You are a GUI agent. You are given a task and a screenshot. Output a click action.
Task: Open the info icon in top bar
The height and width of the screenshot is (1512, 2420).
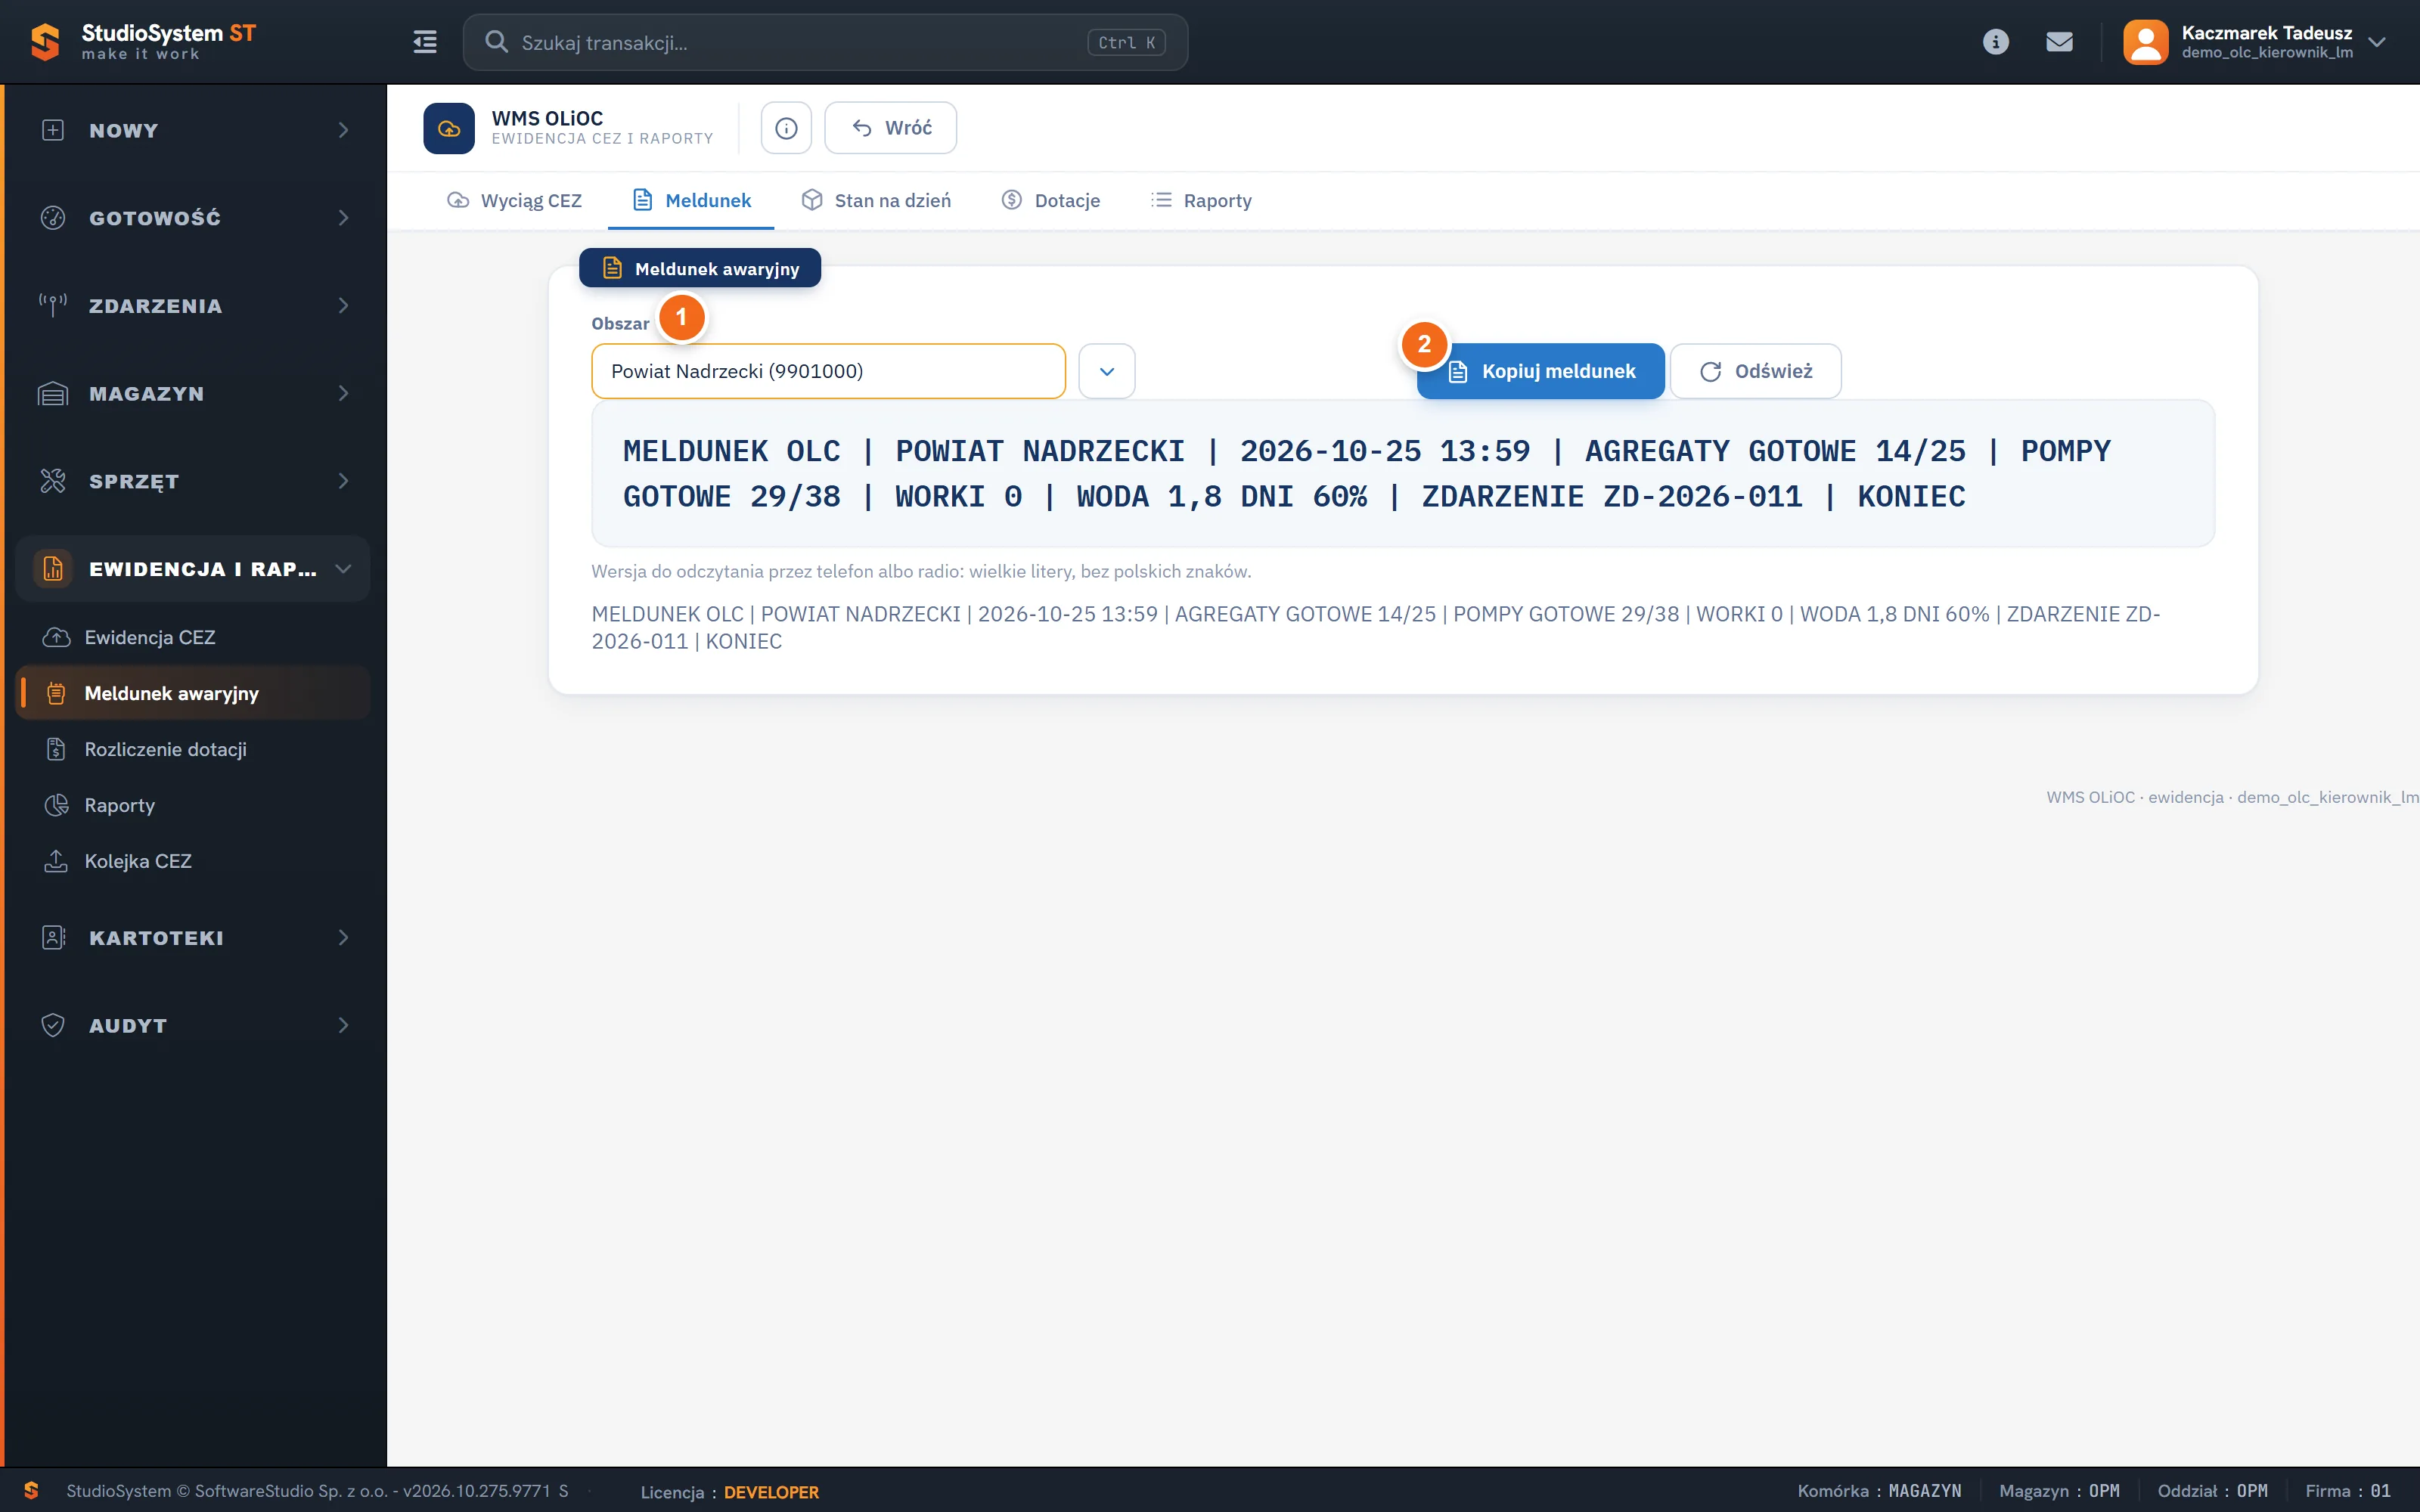pos(1995,42)
